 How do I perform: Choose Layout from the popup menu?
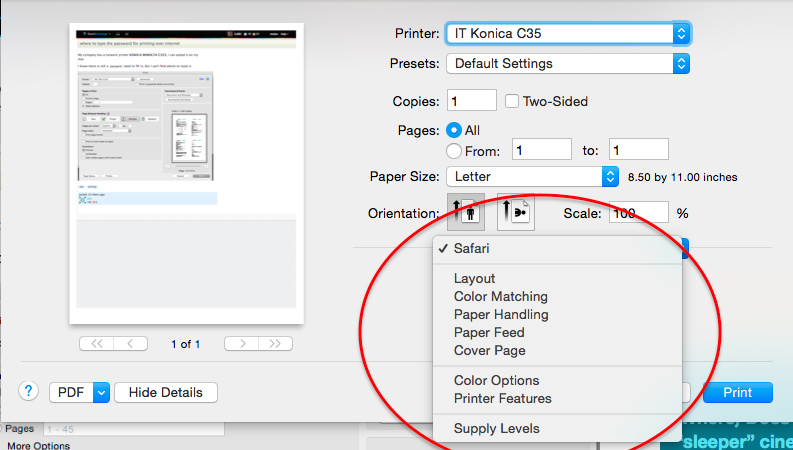click(x=474, y=278)
